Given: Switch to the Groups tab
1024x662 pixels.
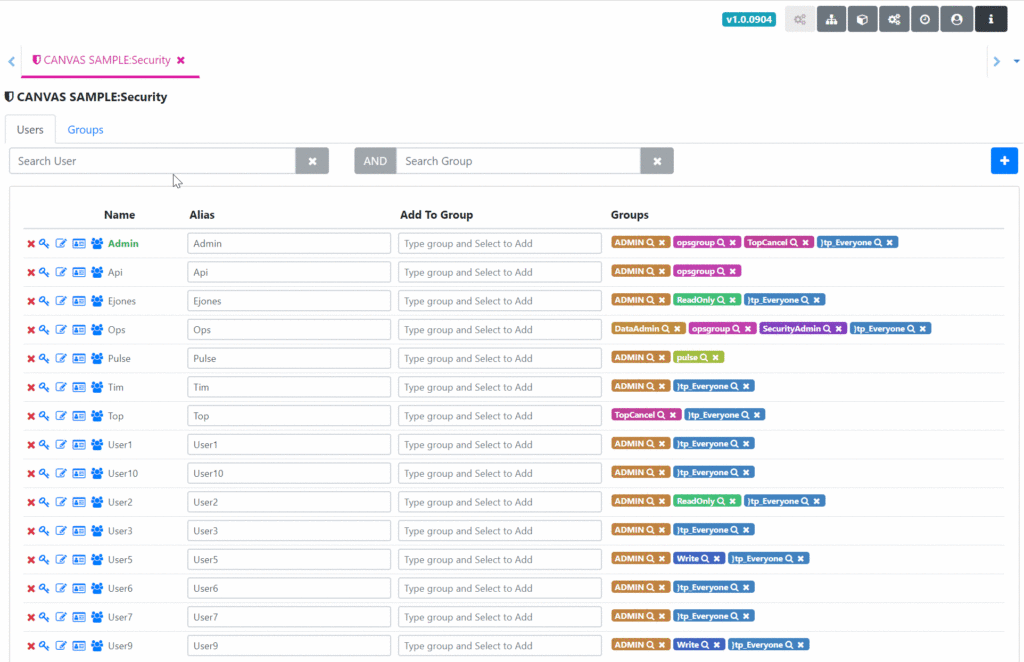Looking at the screenshot, I should click(85, 130).
